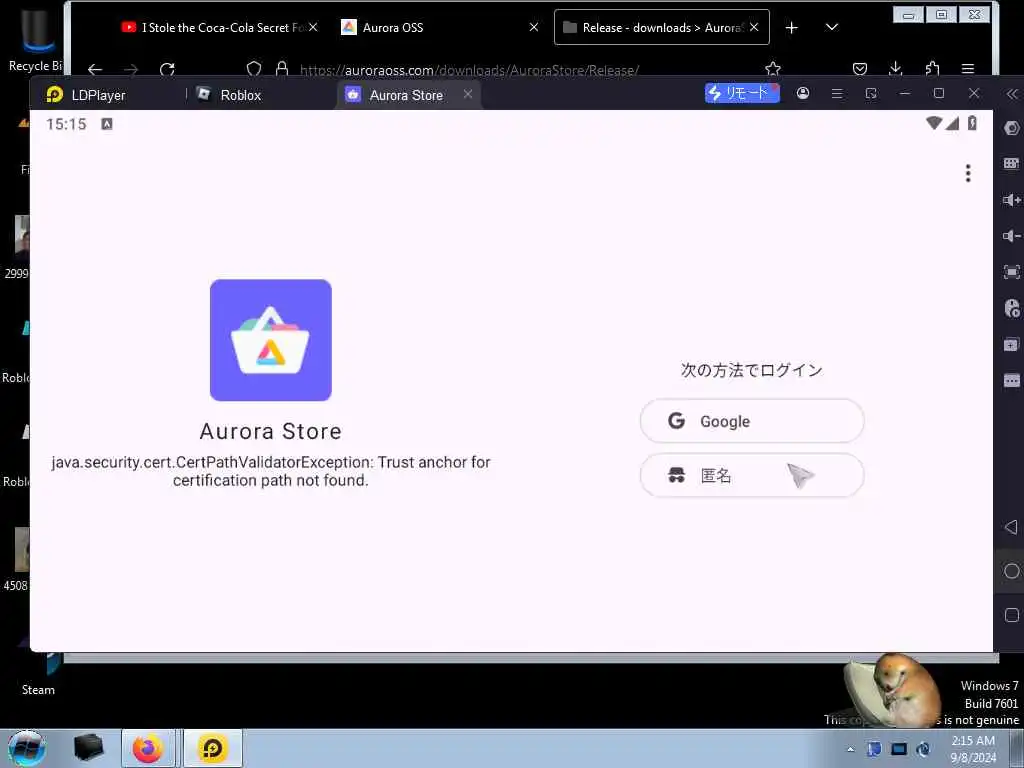Bookmark page with star icon
The width and height of the screenshot is (1024, 768).
(773, 69)
